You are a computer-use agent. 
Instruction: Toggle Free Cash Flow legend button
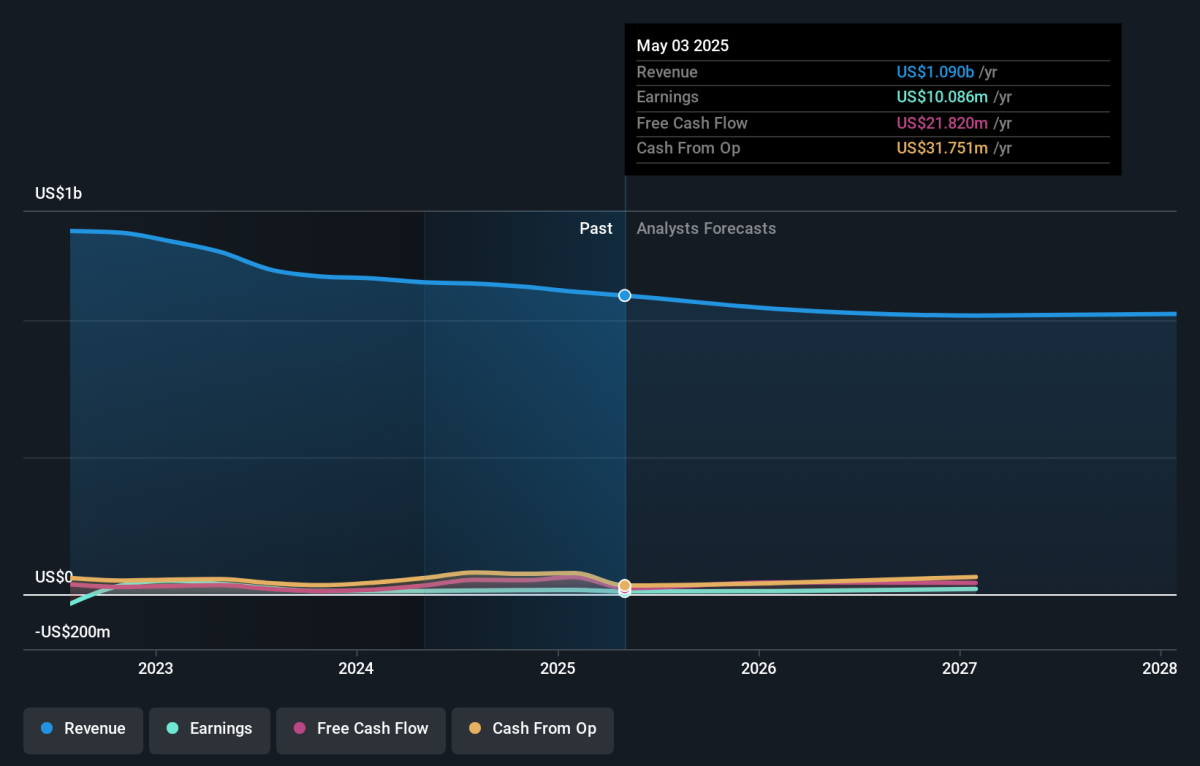361,729
